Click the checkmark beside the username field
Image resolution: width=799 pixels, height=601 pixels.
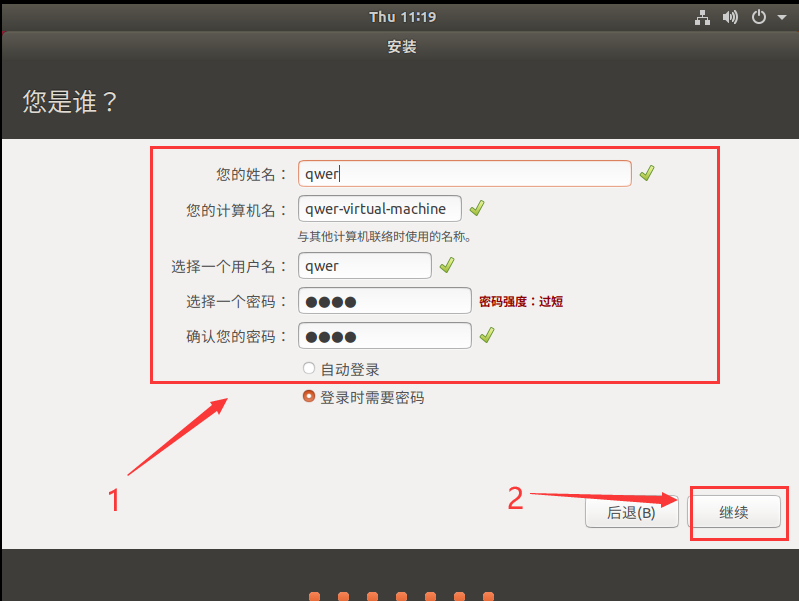(x=447, y=265)
